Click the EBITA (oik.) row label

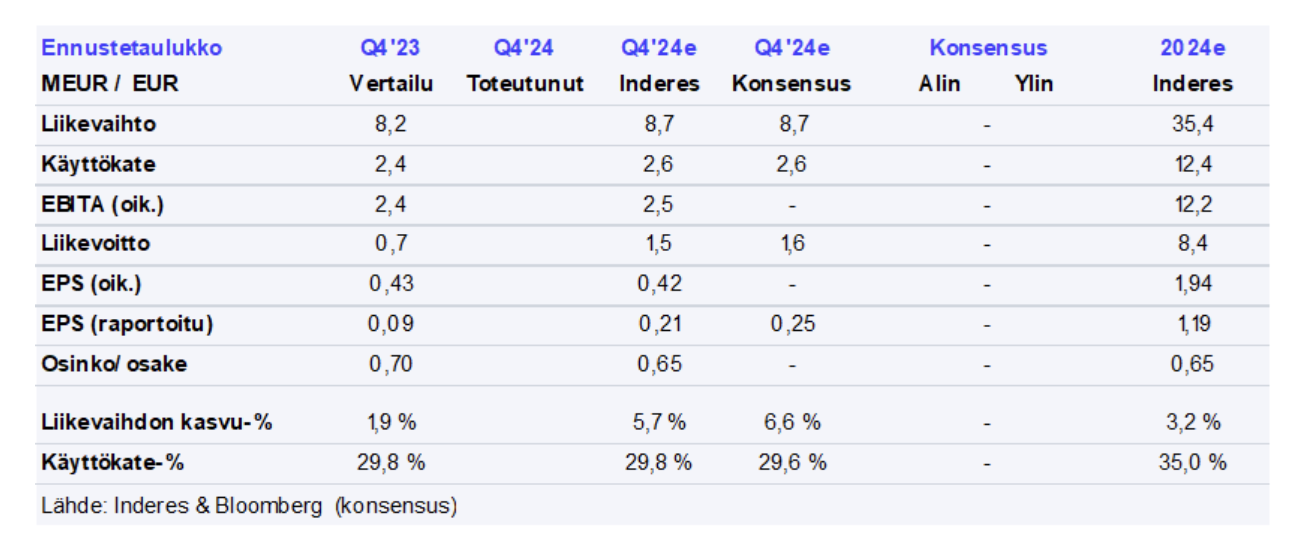pyautogui.click(x=102, y=204)
